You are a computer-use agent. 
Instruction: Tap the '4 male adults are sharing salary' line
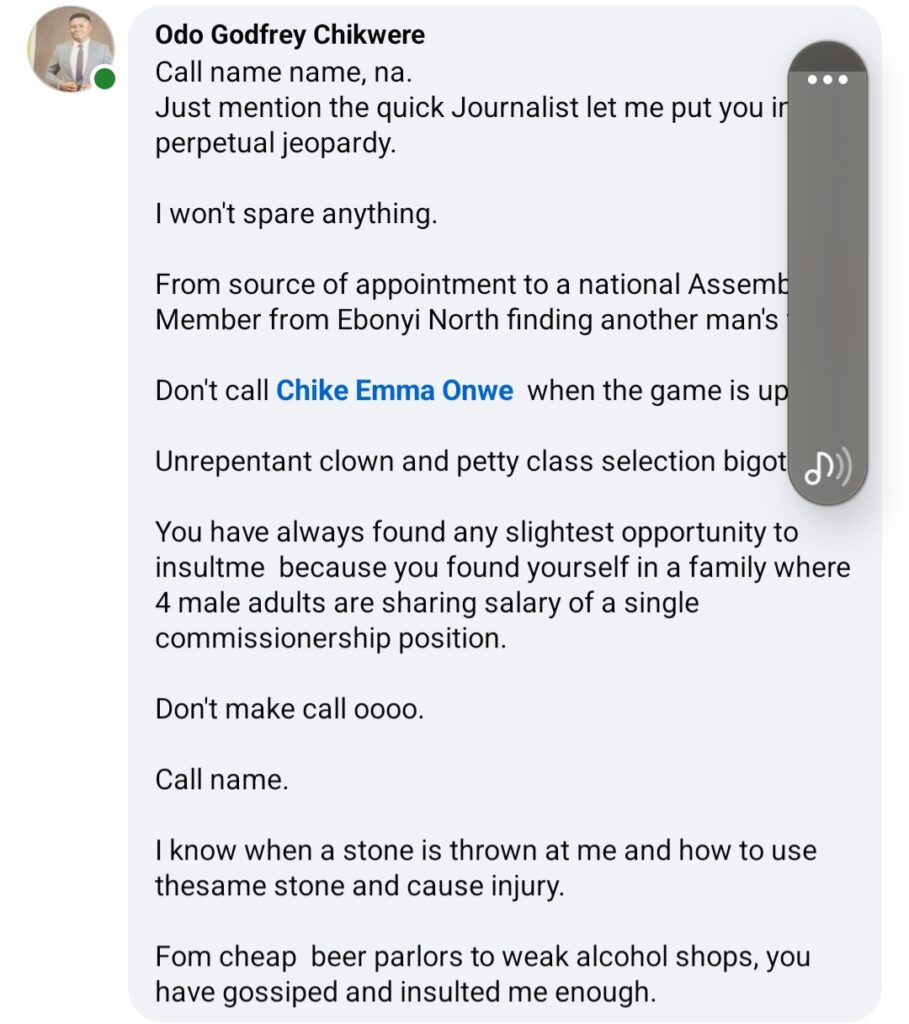(x=427, y=603)
